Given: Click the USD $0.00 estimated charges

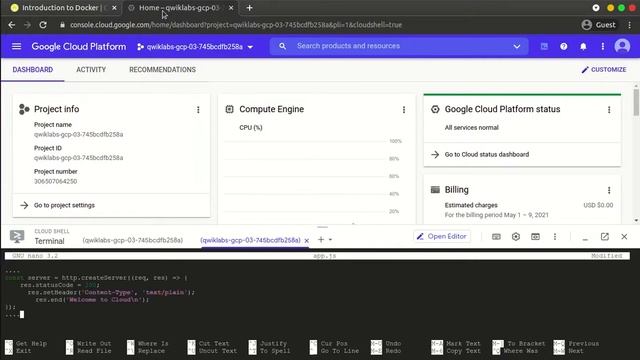Looking at the screenshot, I should (598, 205).
